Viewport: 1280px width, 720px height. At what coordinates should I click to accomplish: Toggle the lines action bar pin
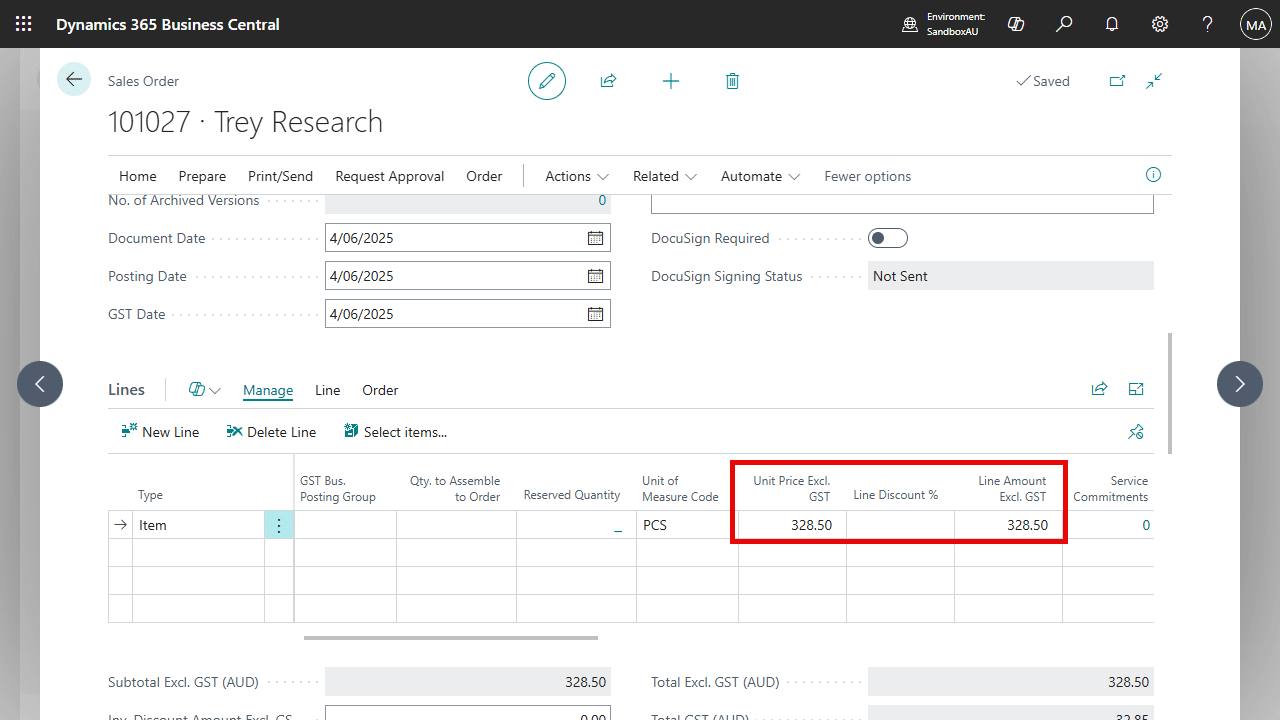tap(1136, 432)
